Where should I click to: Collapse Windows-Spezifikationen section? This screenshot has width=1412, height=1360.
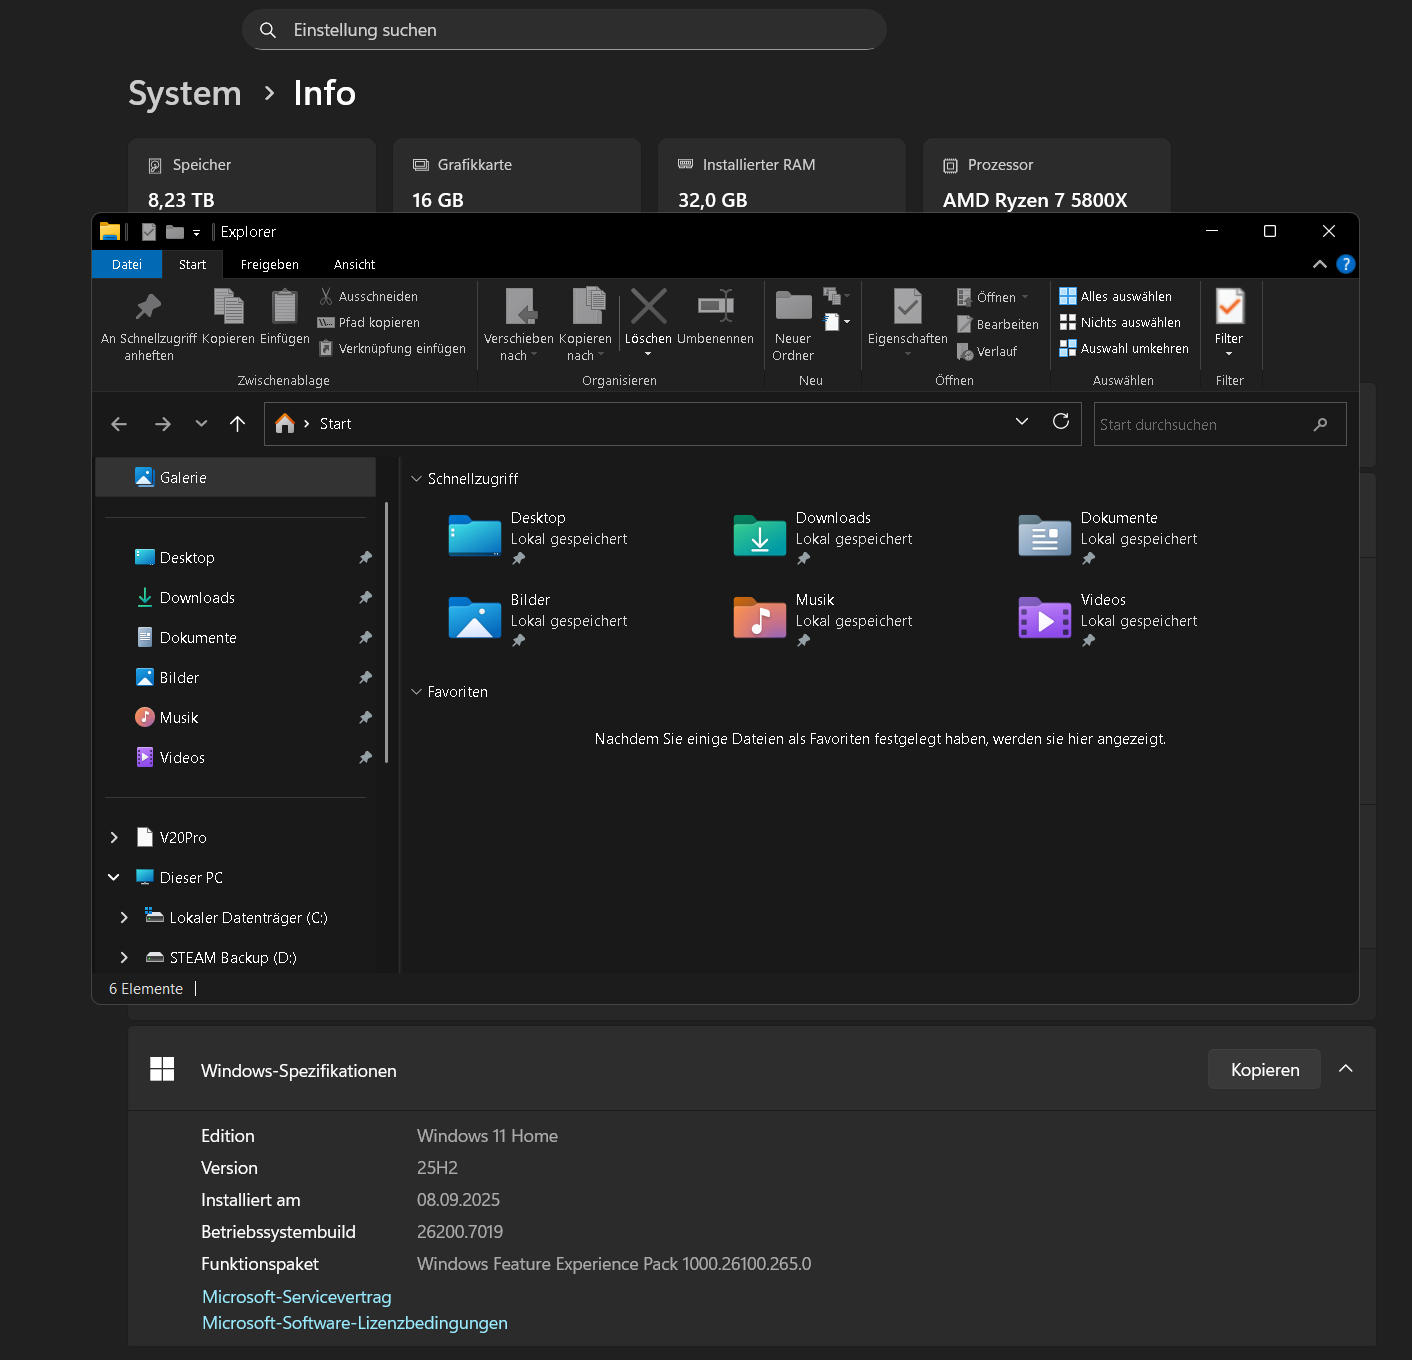tap(1346, 1069)
